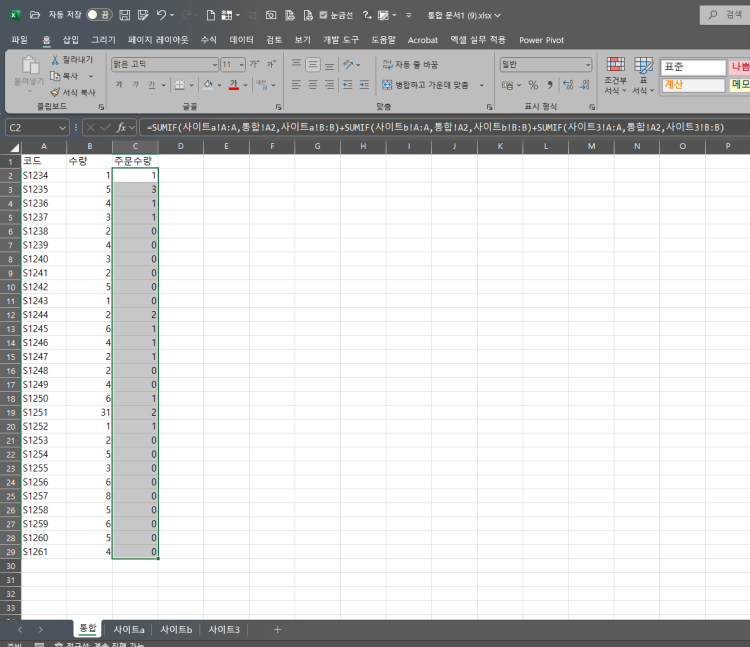Screen dimensions: 750x647
Task: Click the Undo arrow icon
Action: tap(161, 16)
